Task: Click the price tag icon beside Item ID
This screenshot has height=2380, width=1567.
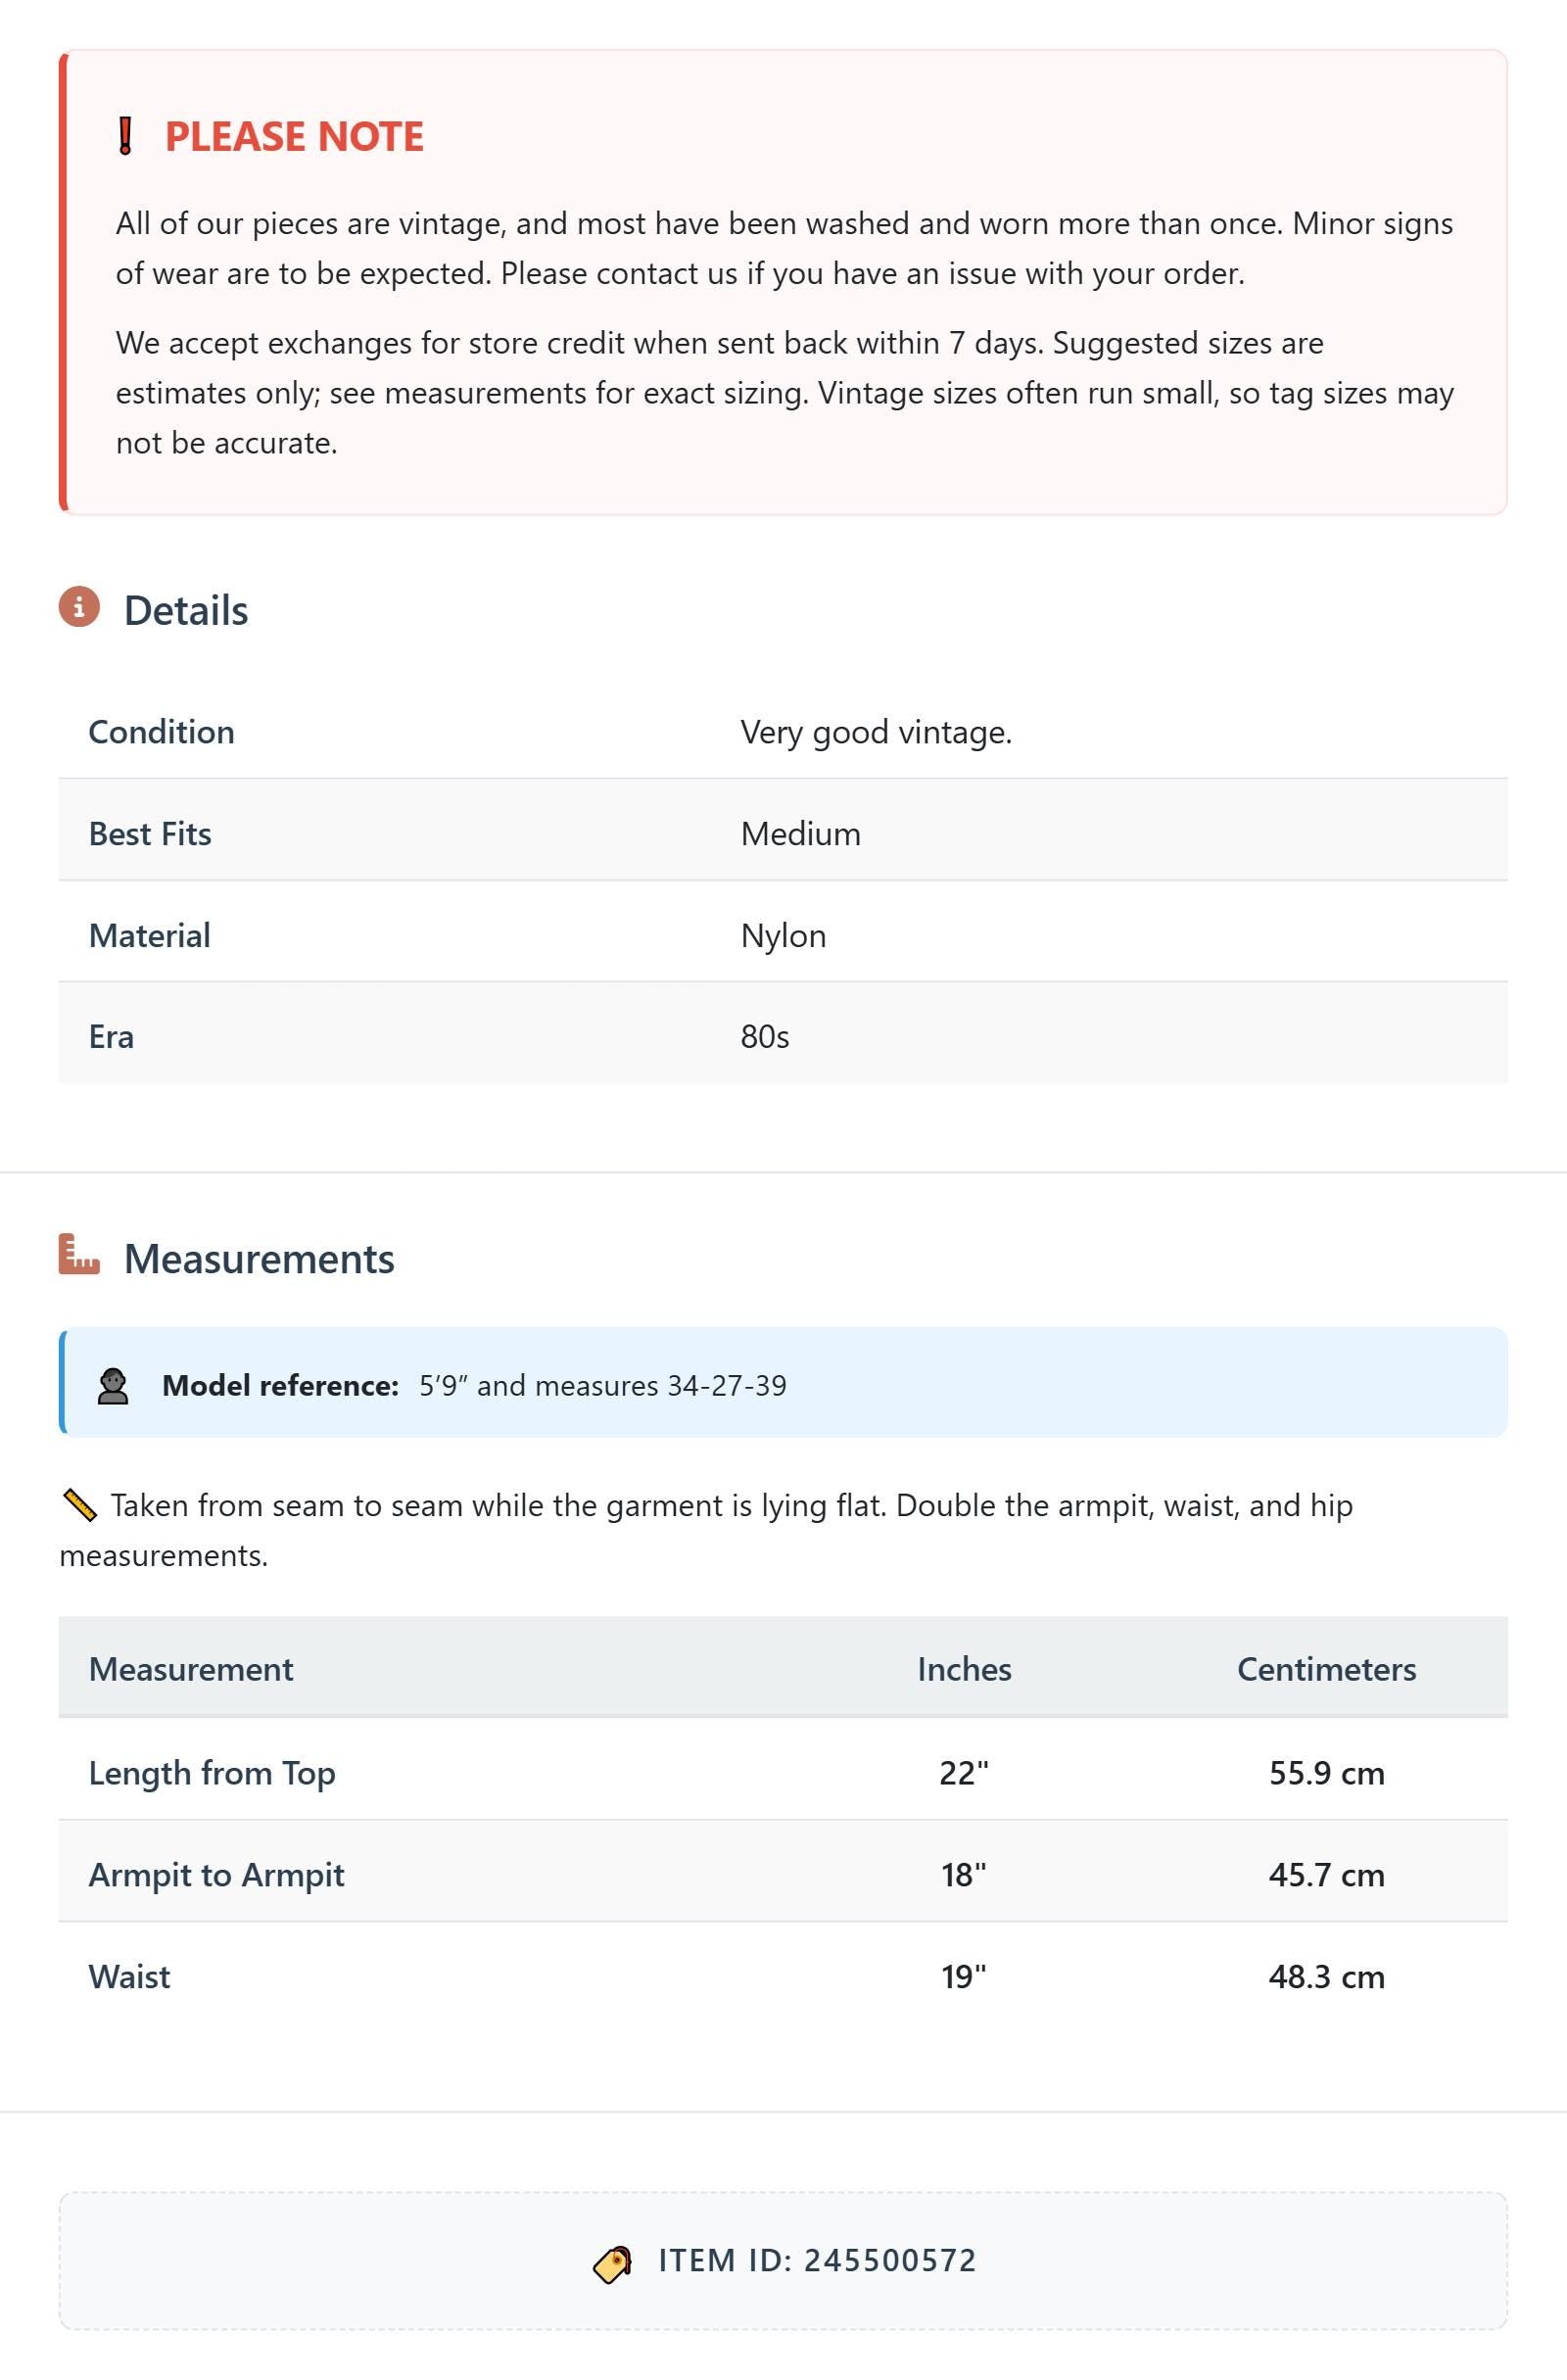Action: pyautogui.click(x=612, y=2261)
